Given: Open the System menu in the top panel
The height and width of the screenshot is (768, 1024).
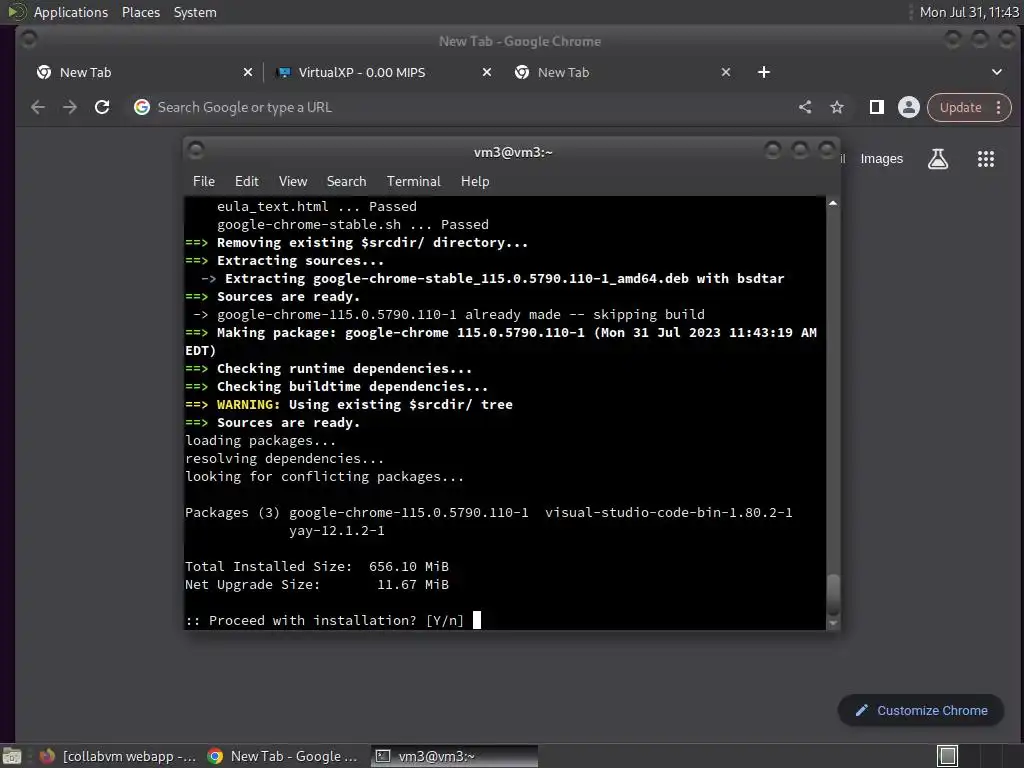Looking at the screenshot, I should pos(195,12).
